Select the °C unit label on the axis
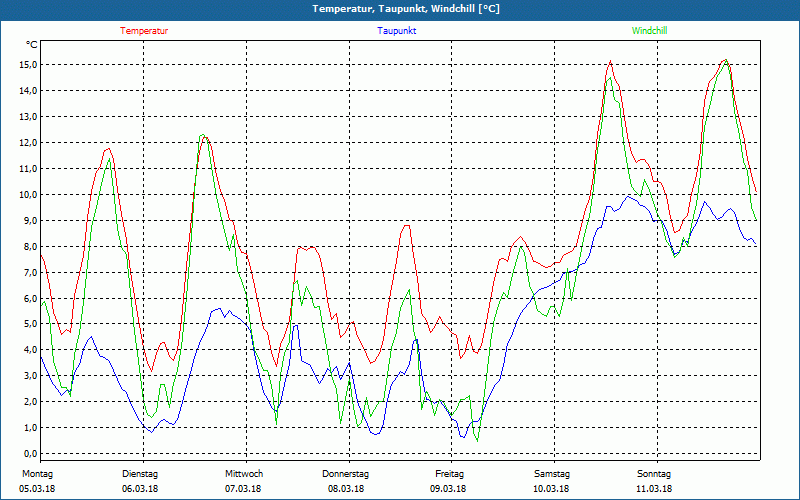 [x=32, y=45]
